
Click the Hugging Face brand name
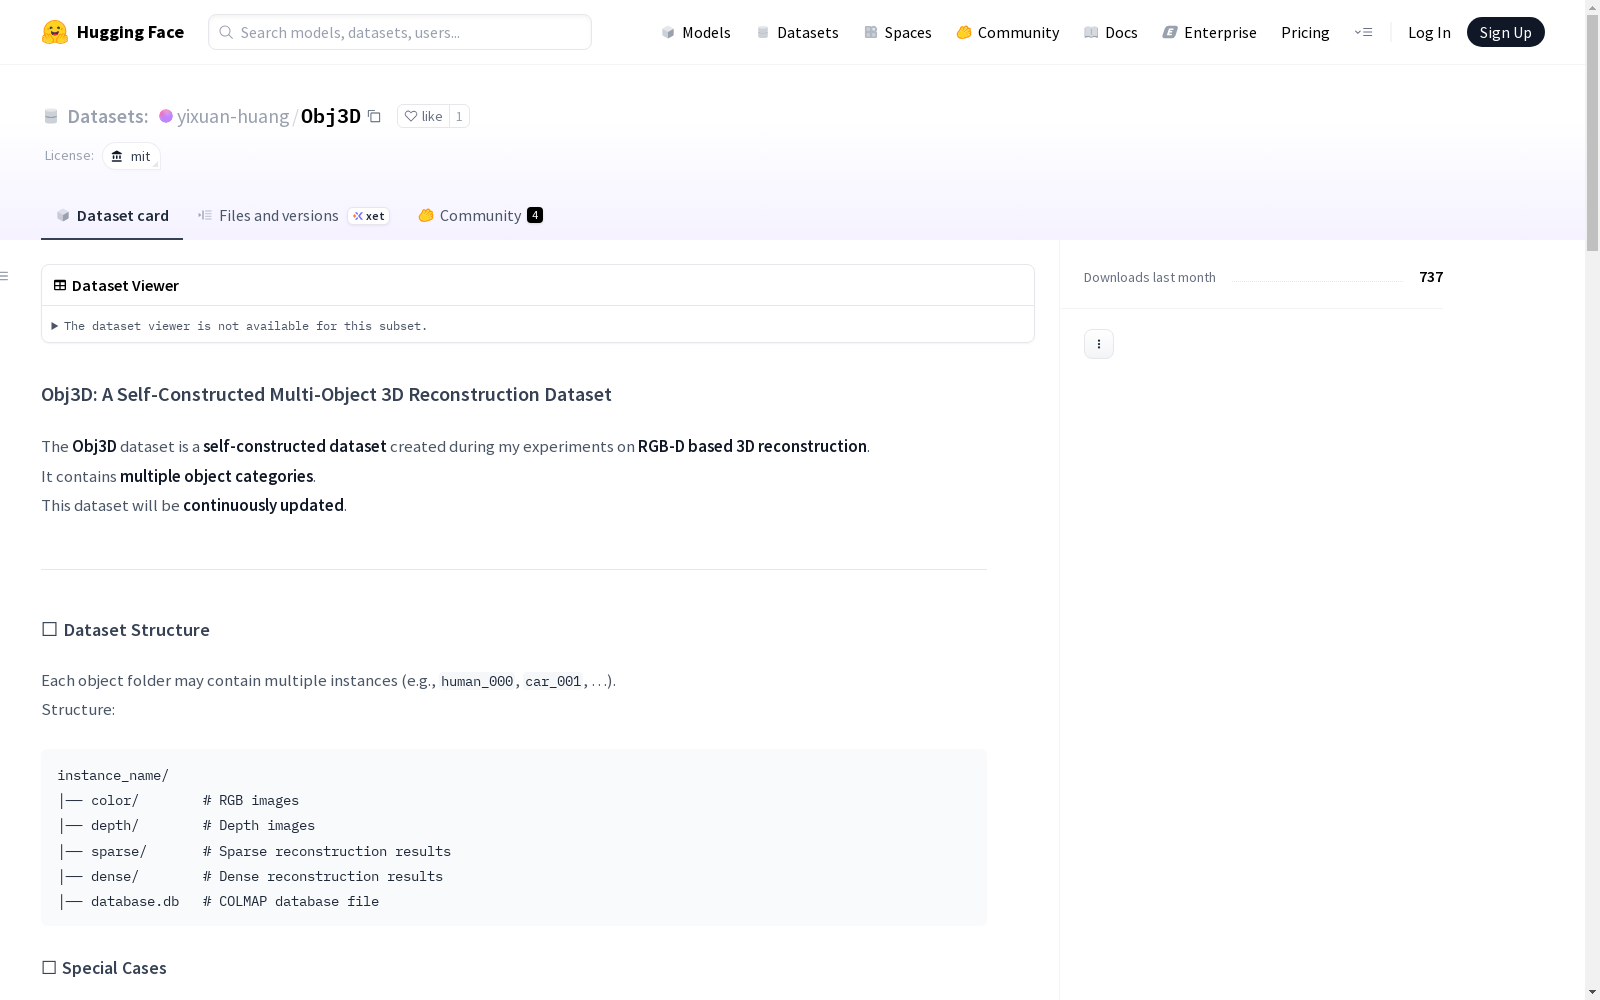coord(130,32)
